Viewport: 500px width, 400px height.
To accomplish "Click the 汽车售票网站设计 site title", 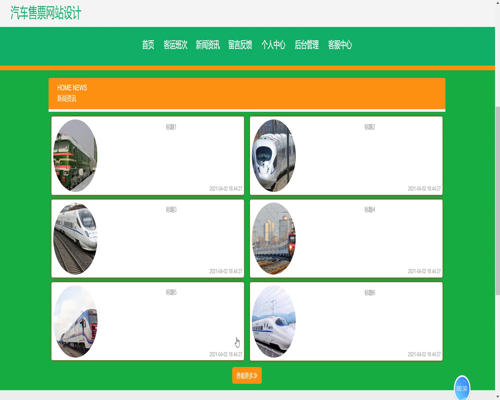I will 46,13.
